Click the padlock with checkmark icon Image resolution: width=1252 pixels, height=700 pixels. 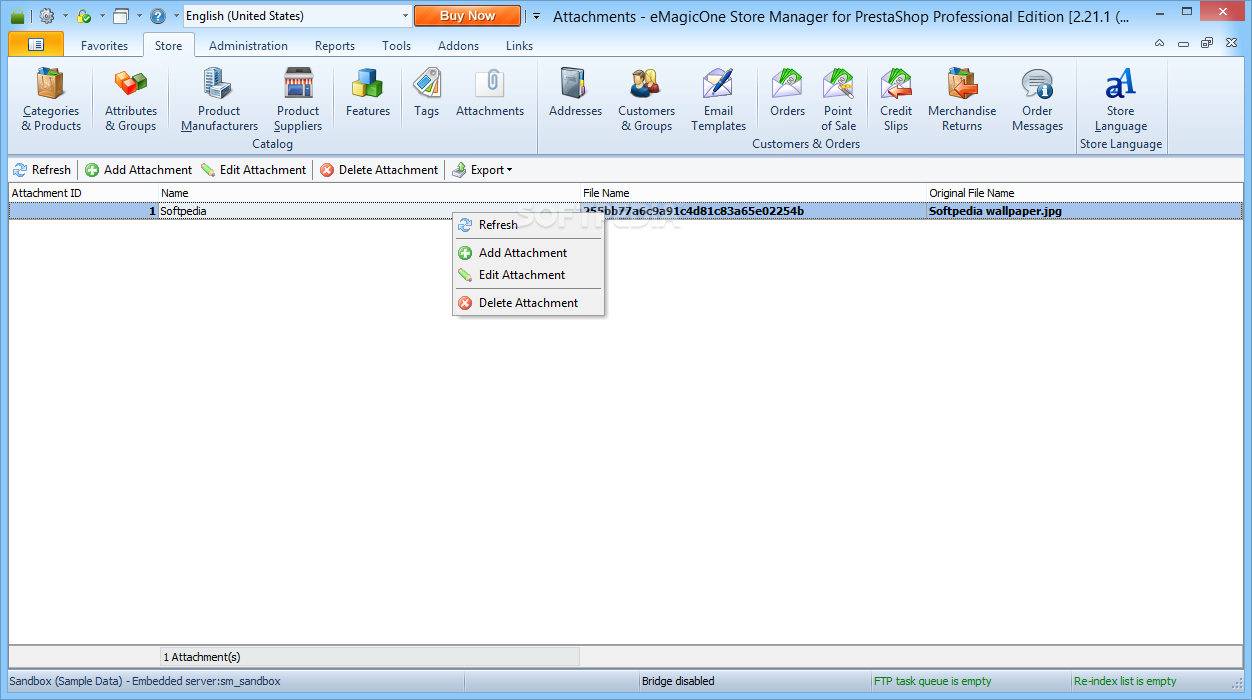point(84,16)
